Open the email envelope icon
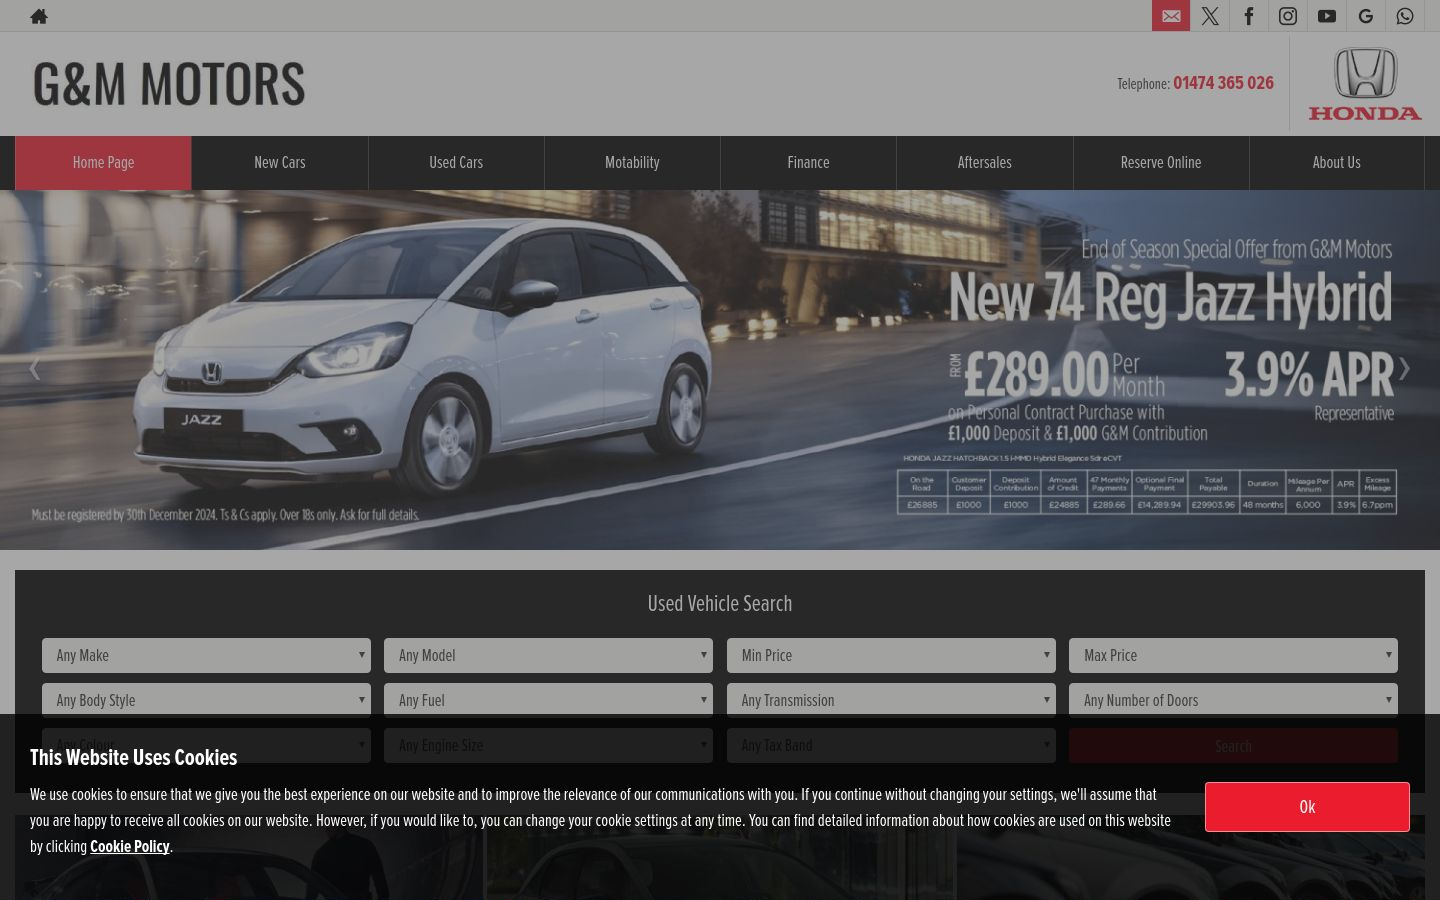 [1171, 16]
